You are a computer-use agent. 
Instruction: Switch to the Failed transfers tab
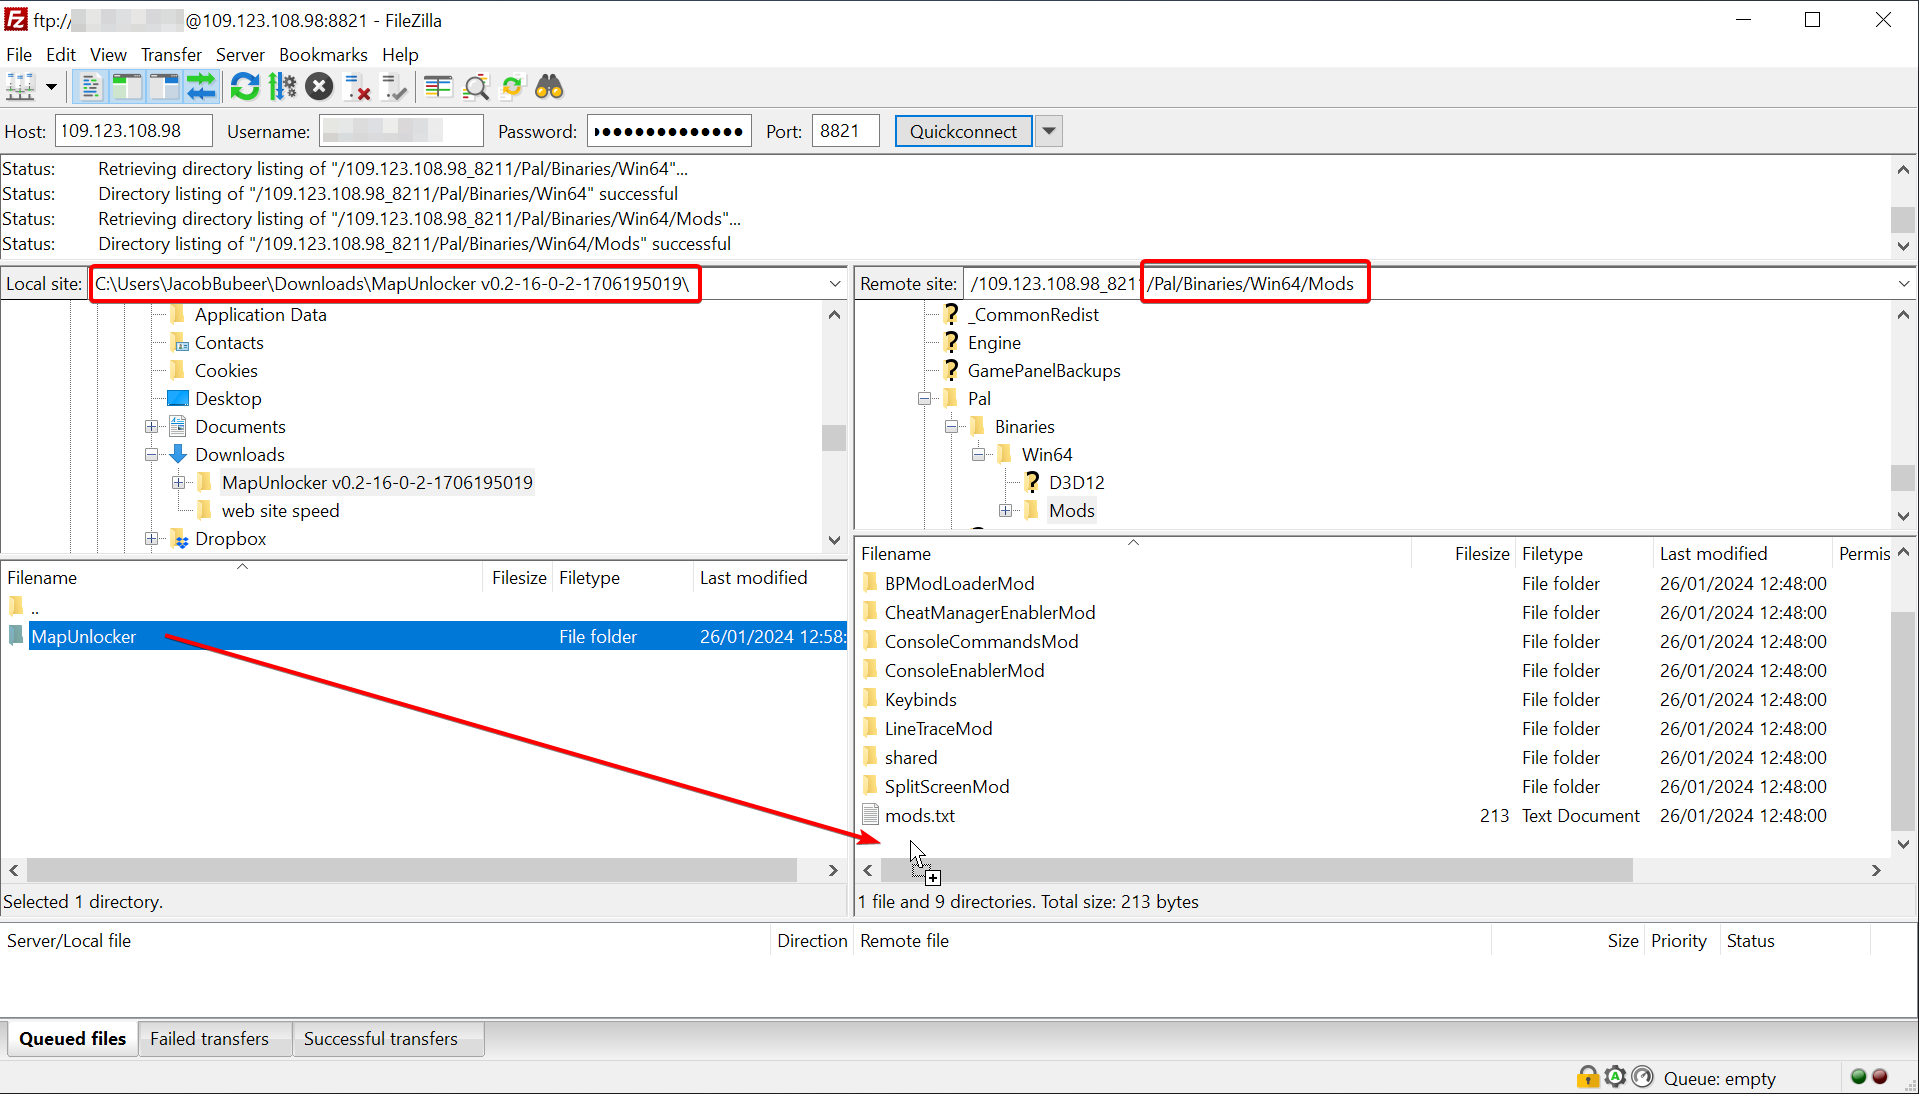click(x=209, y=1039)
